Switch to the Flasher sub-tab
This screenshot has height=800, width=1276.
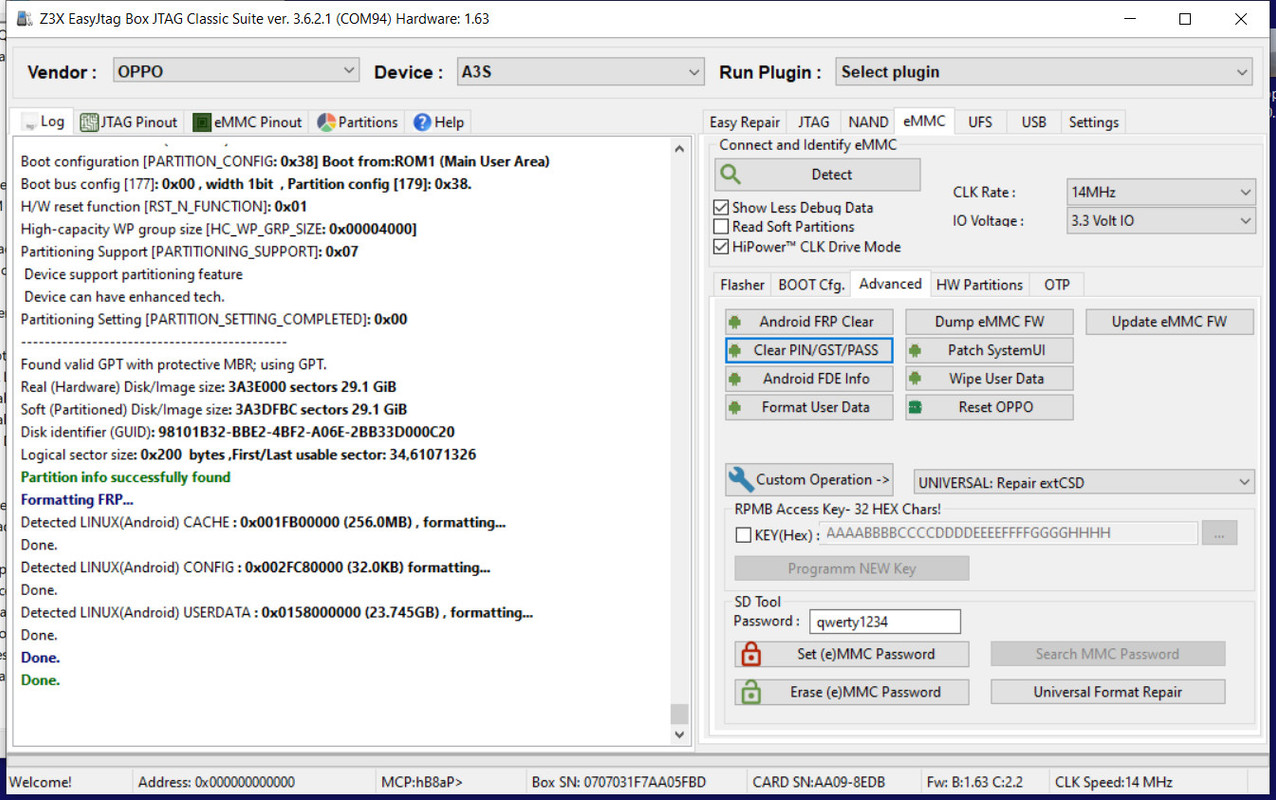click(x=742, y=285)
